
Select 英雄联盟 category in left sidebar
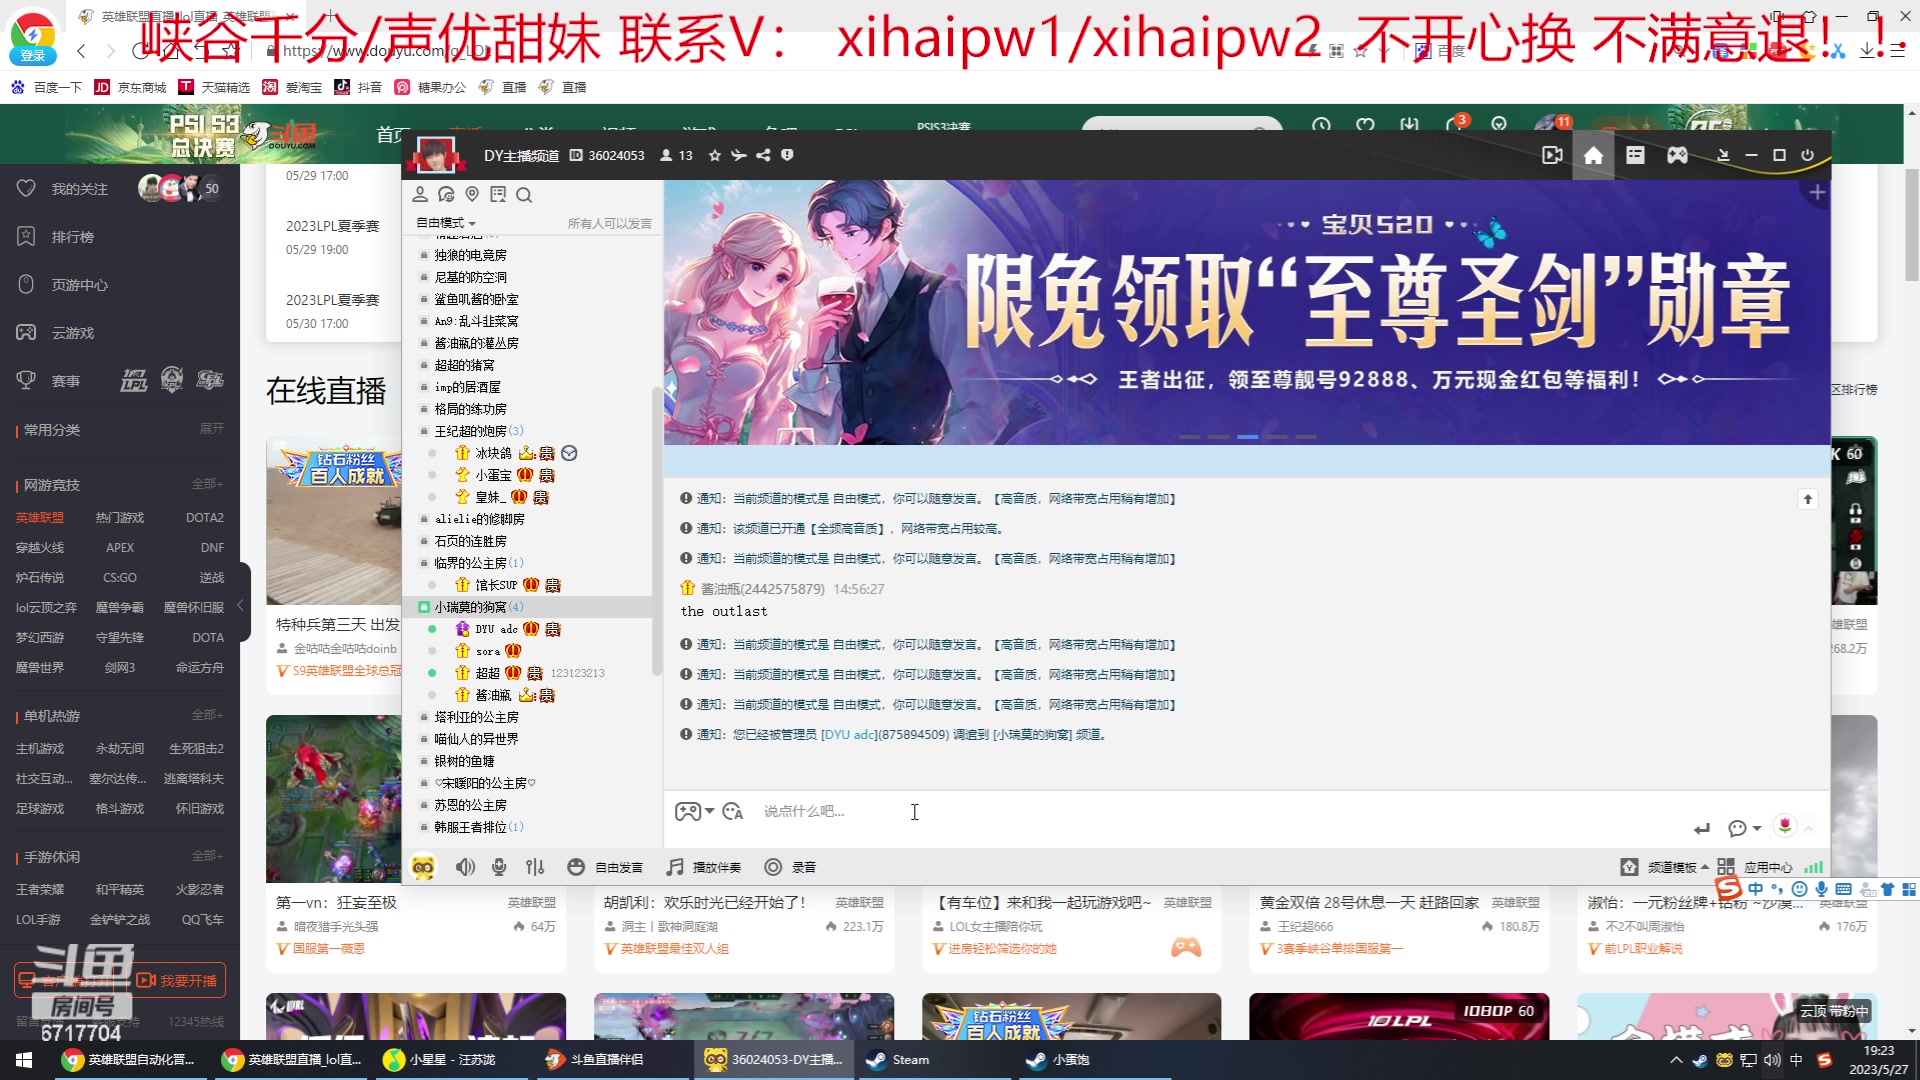(x=40, y=517)
